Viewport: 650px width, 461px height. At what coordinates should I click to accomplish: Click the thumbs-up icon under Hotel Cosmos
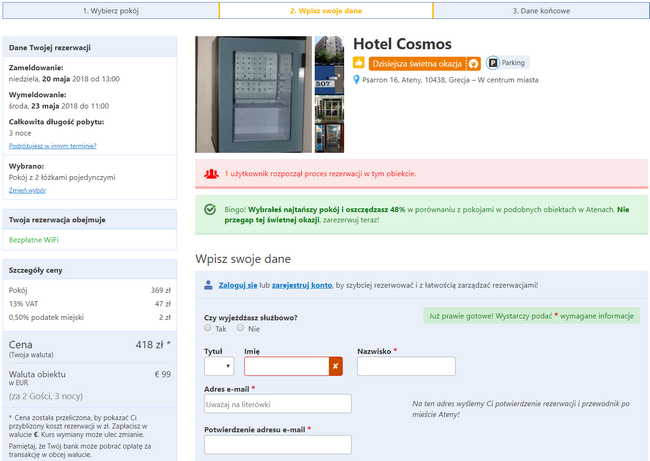point(359,63)
